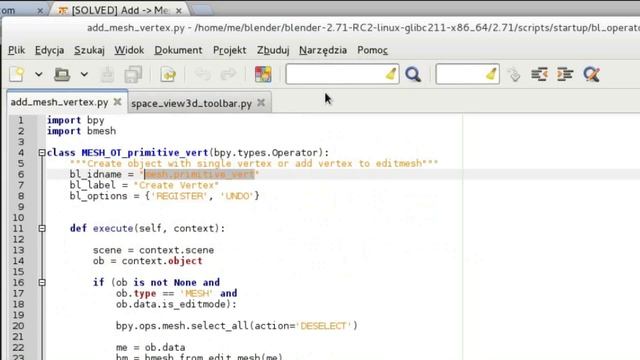
Task: Click the highlighted bl_idname string value
Action: click(200, 174)
